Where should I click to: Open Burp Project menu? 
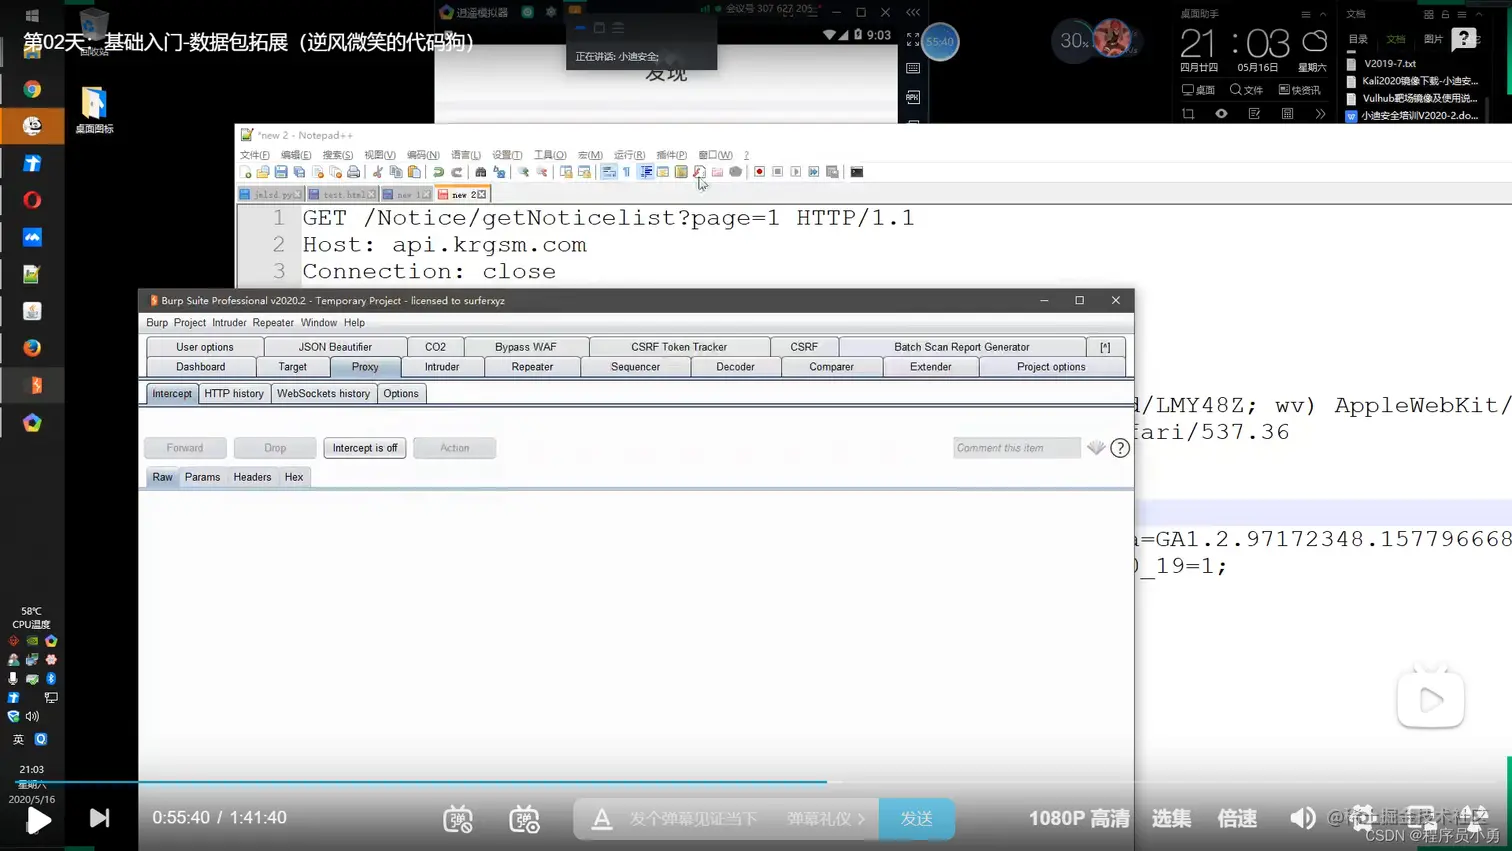[189, 323]
